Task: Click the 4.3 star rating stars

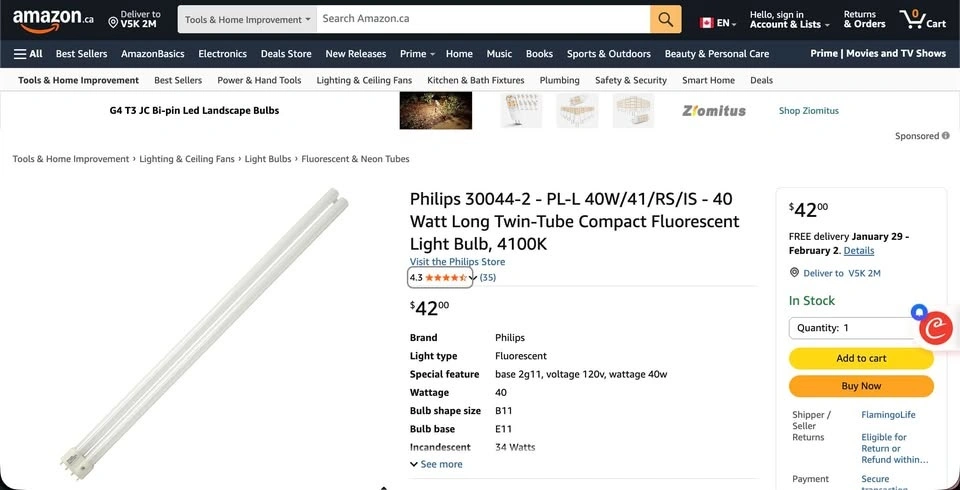Action: pyautogui.click(x=446, y=277)
